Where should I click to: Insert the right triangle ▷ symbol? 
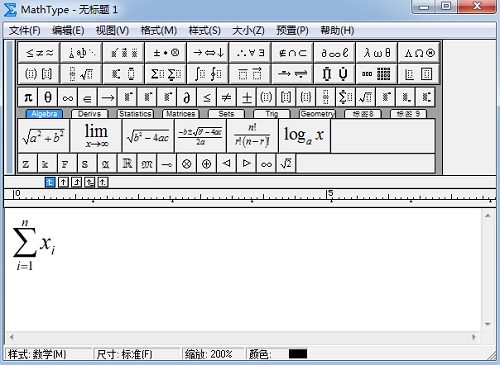click(246, 164)
